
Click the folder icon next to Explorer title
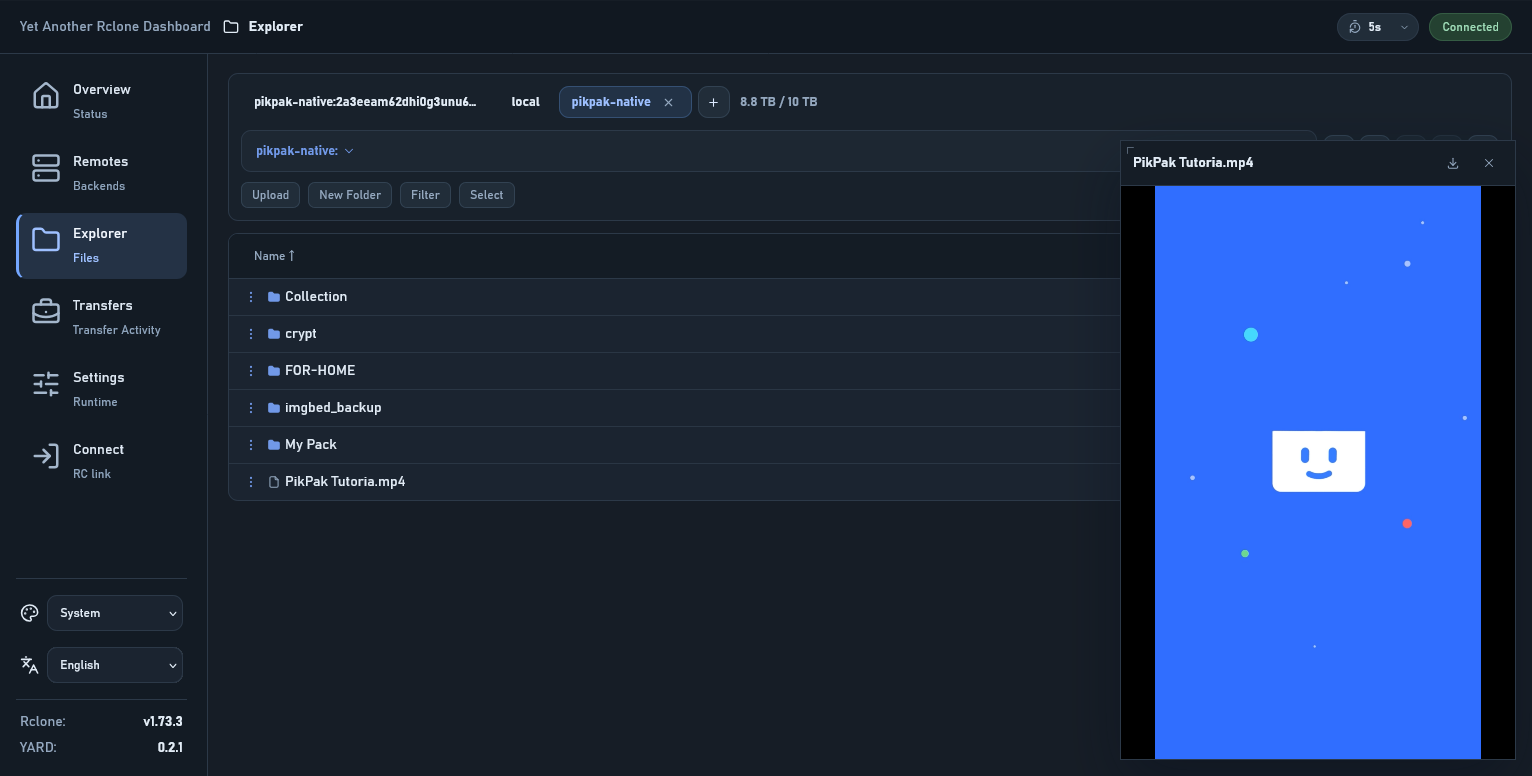pos(231,26)
